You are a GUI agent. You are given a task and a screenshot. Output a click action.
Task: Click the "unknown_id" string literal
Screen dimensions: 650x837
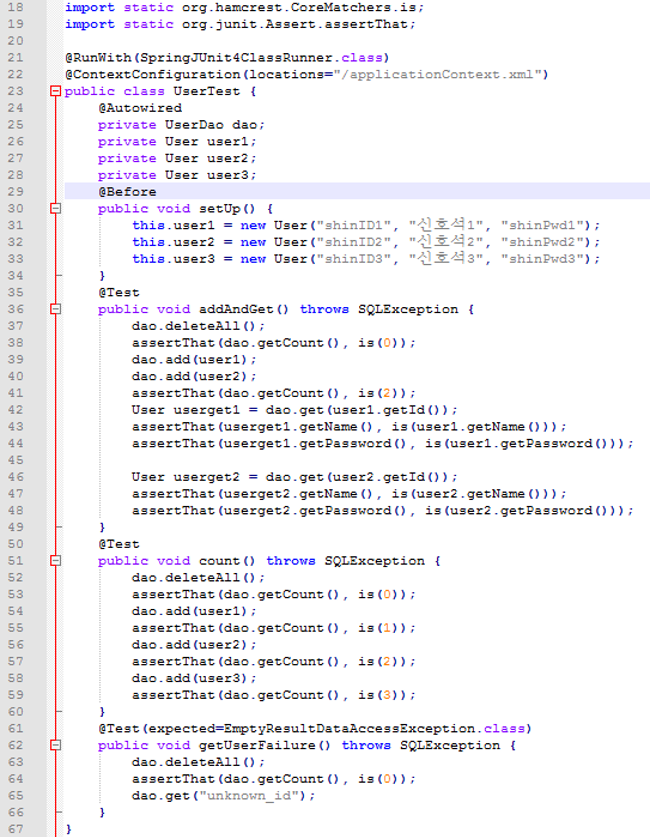(249, 795)
